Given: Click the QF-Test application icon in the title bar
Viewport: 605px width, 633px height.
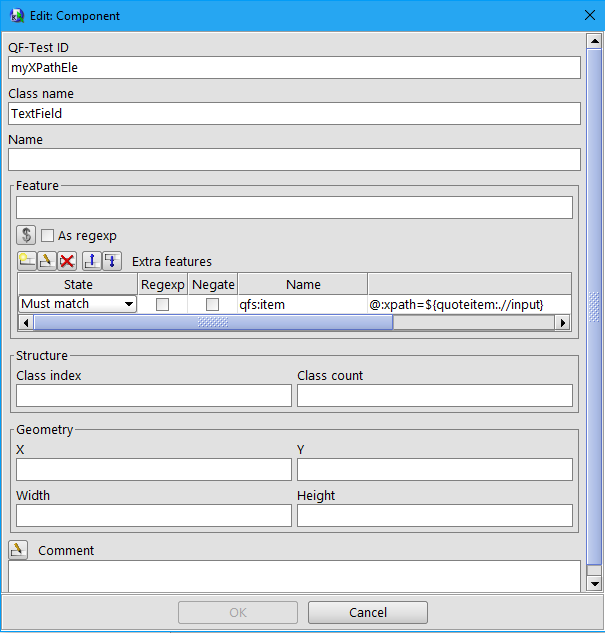Looking at the screenshot, I should 17,16.
